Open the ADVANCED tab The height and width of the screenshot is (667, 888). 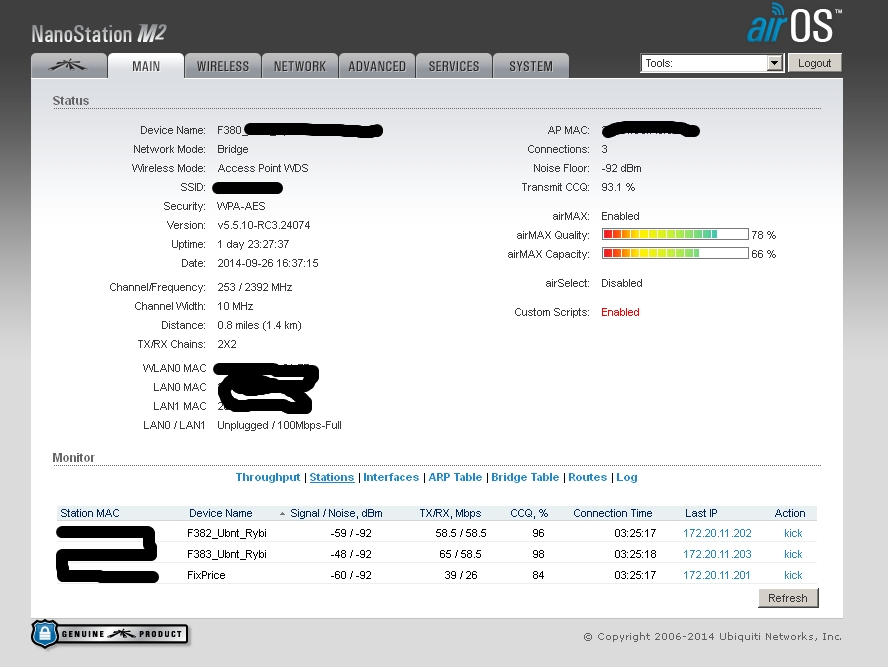pyautogui.click(x=377, y=66)
